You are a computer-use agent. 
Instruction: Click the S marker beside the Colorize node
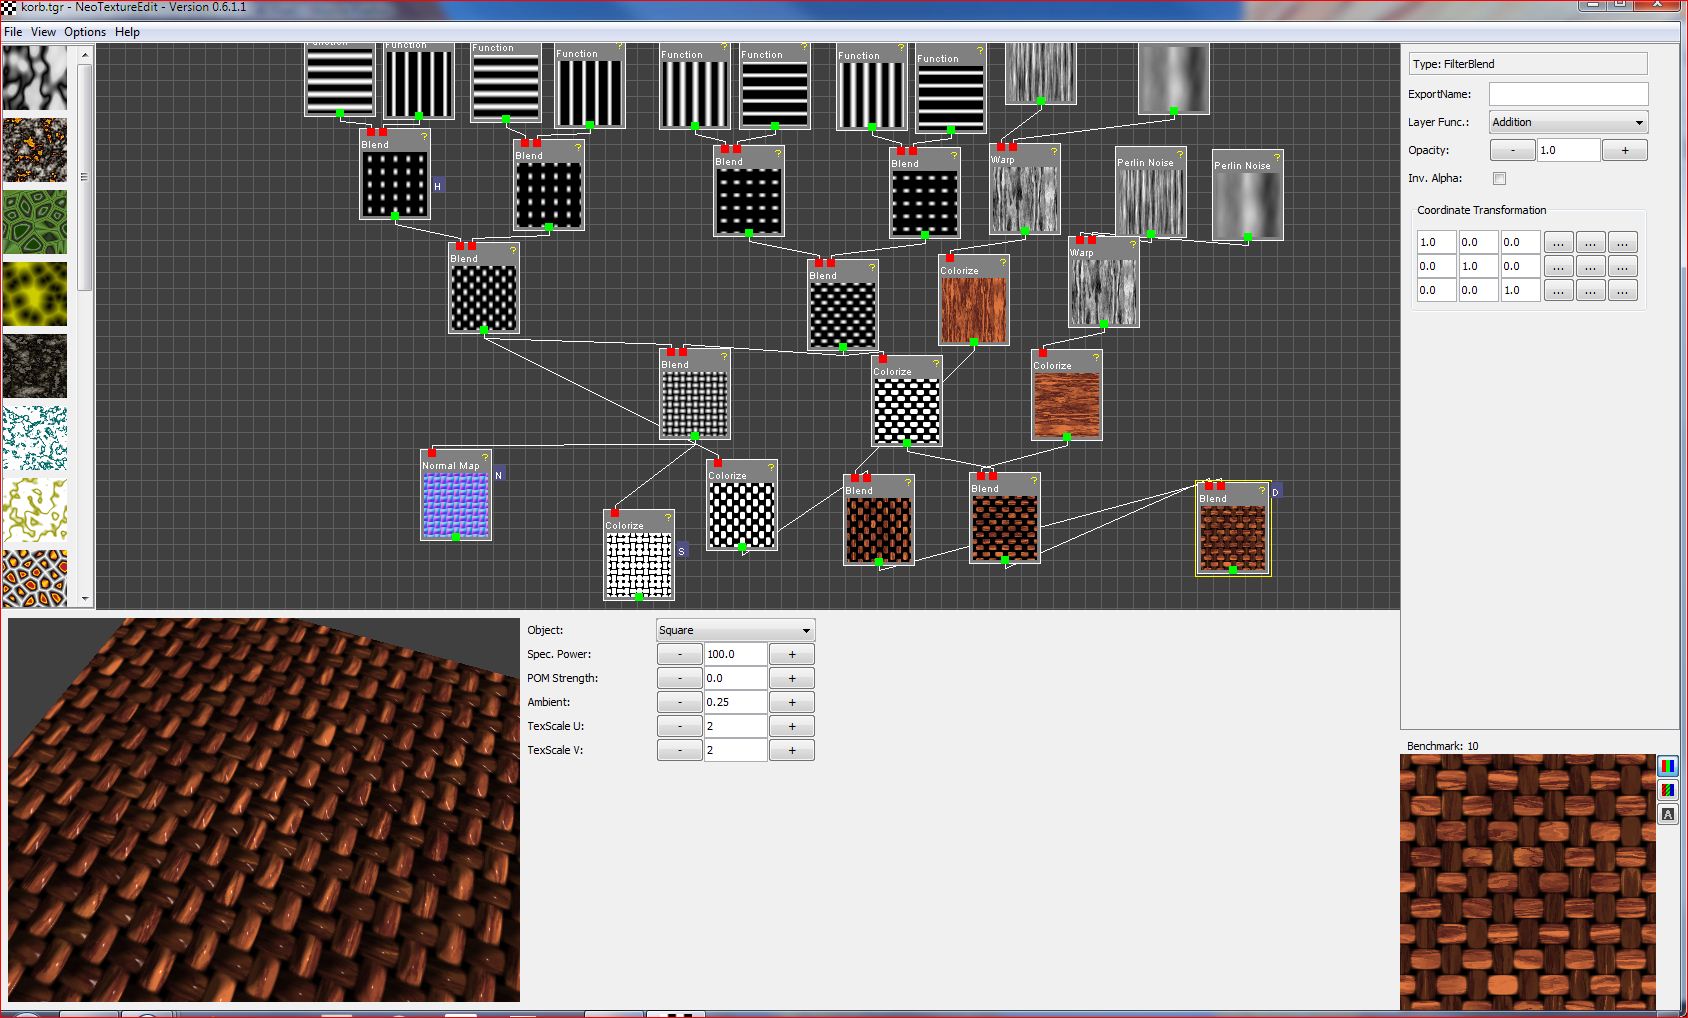(x=682, y=551)
